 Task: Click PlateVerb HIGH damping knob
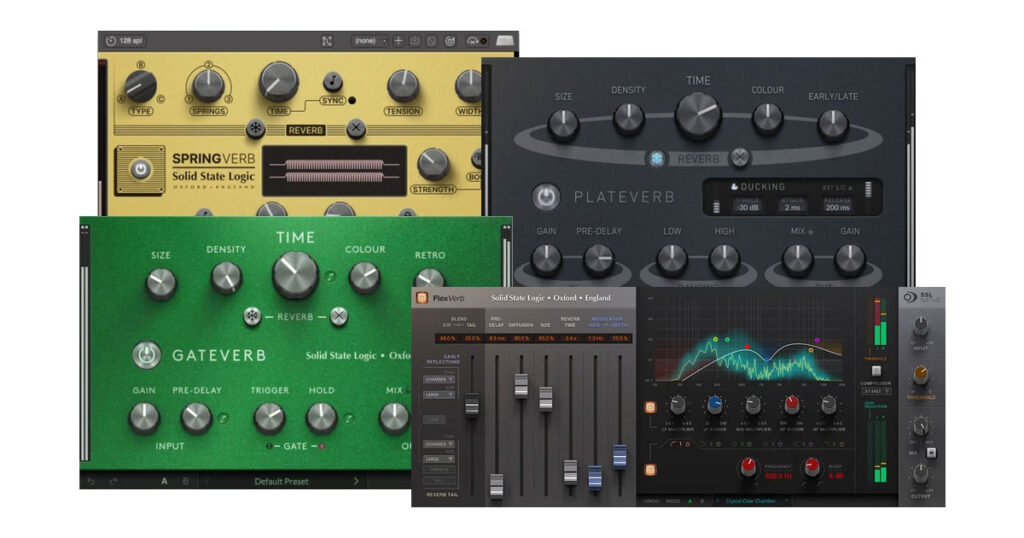click(724, 260)
